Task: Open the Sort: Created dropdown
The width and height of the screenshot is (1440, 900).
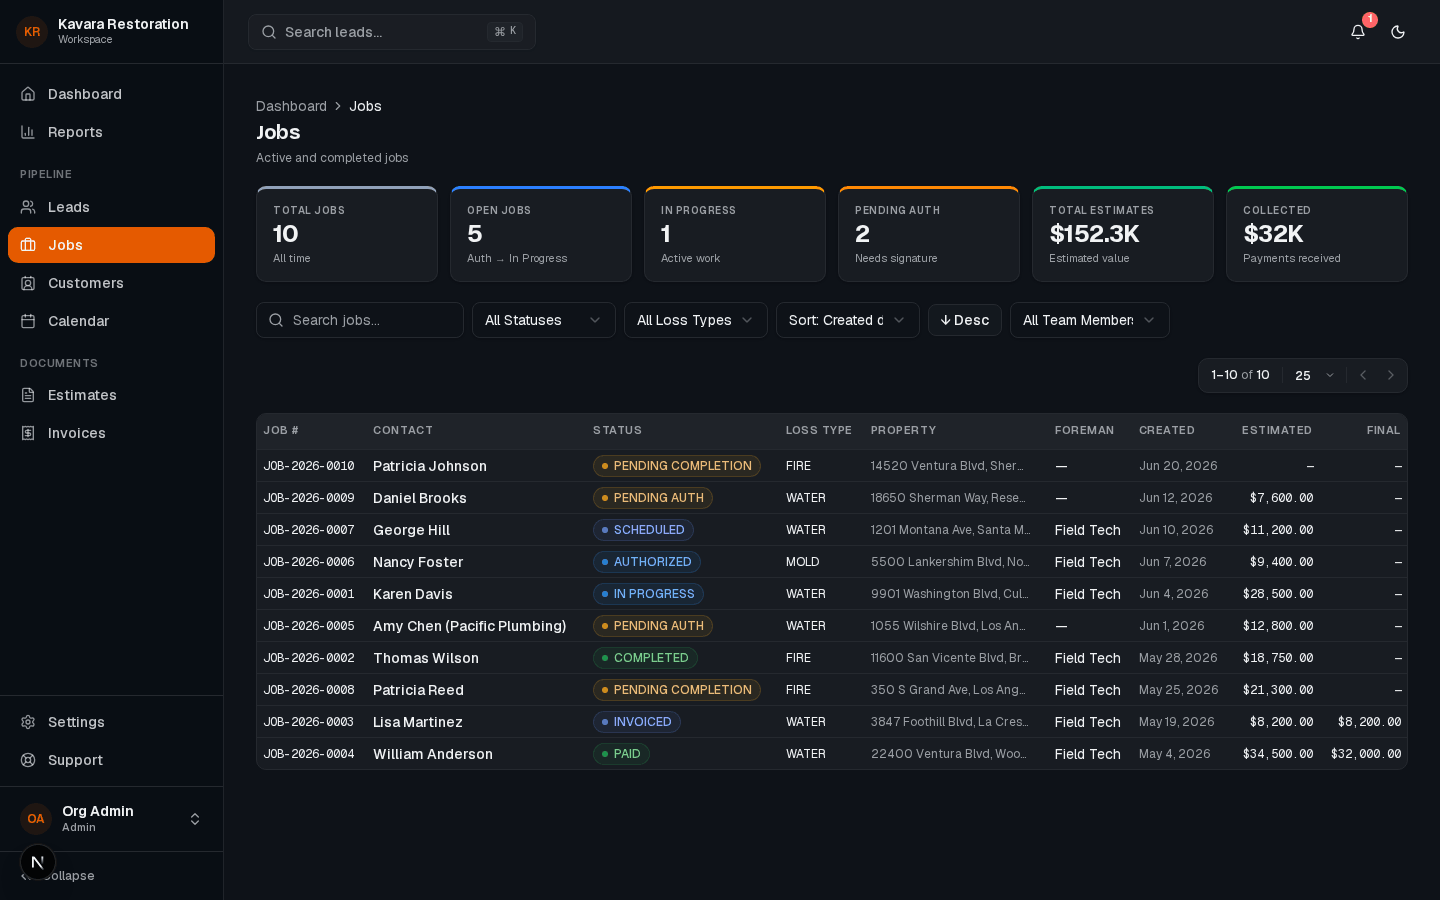Action: coord(848,320)
